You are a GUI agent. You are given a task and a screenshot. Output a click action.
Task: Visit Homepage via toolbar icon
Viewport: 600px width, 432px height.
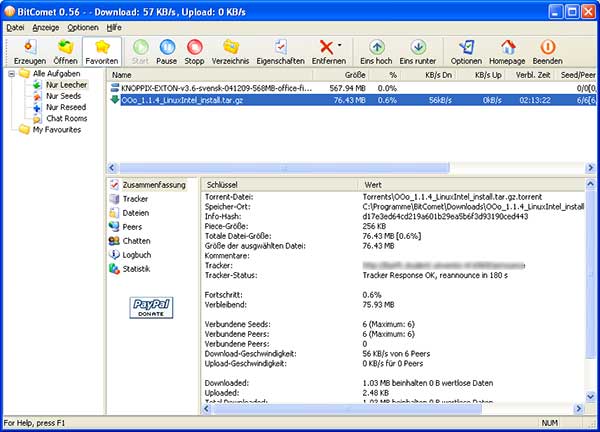[507, 52]
